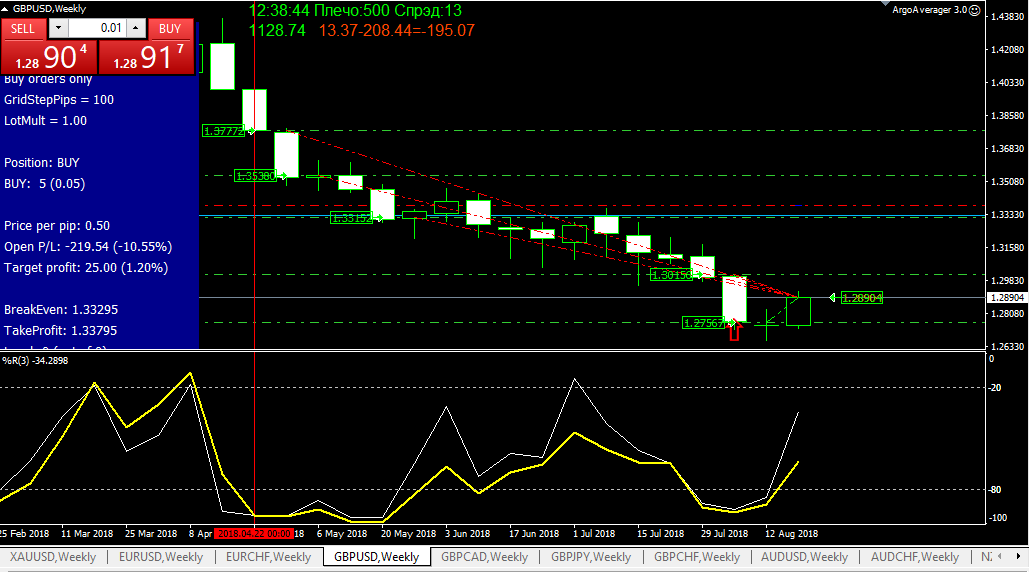1029x572 pixels.
Task: Click the %R(3) -34.2898 indicator label
Action: (x=35, y=361)
